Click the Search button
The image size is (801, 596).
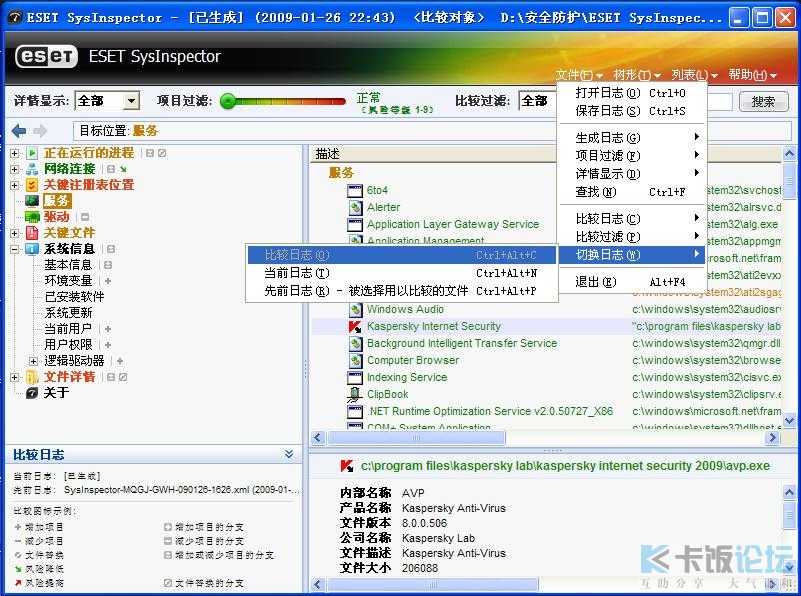pyautogui.click(x=763, y=102)
